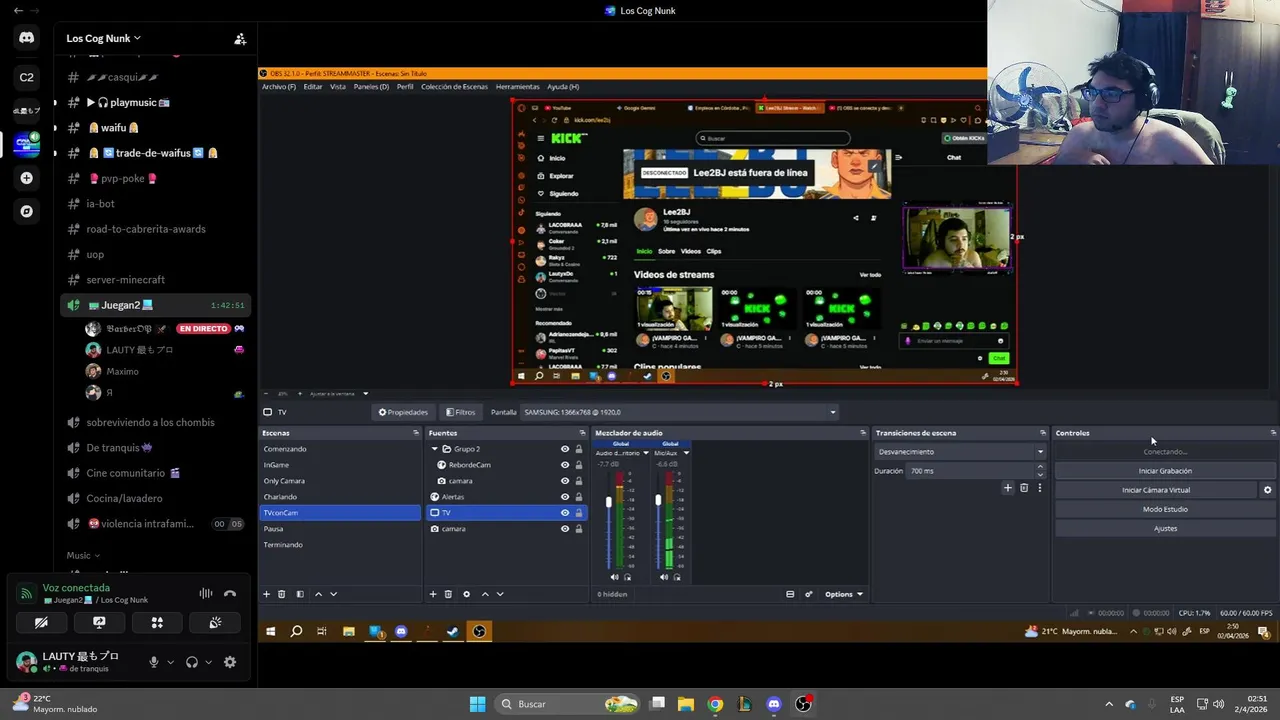Open advanced audio properties gears in mixer

click(809, 594)
